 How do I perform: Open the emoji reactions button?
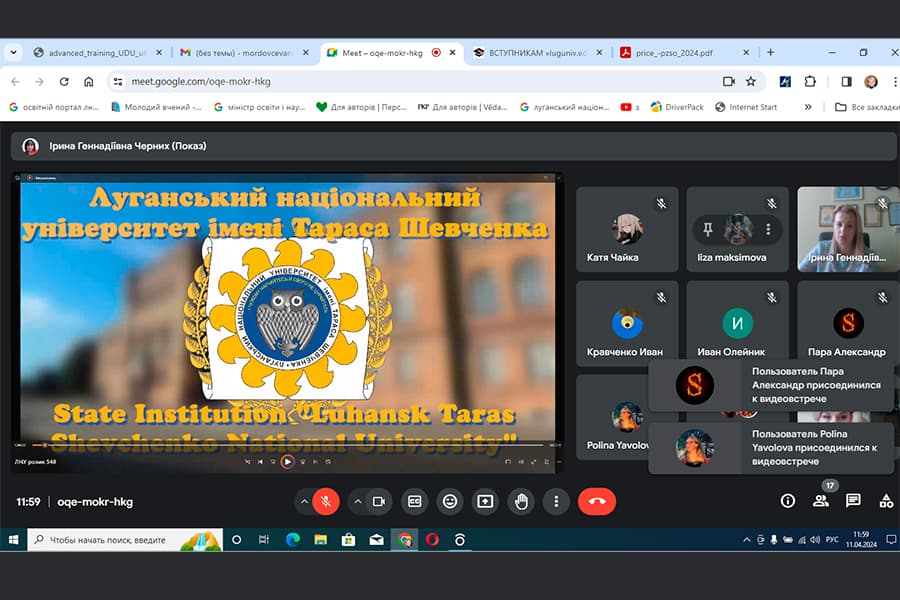[x=450, y=501]
